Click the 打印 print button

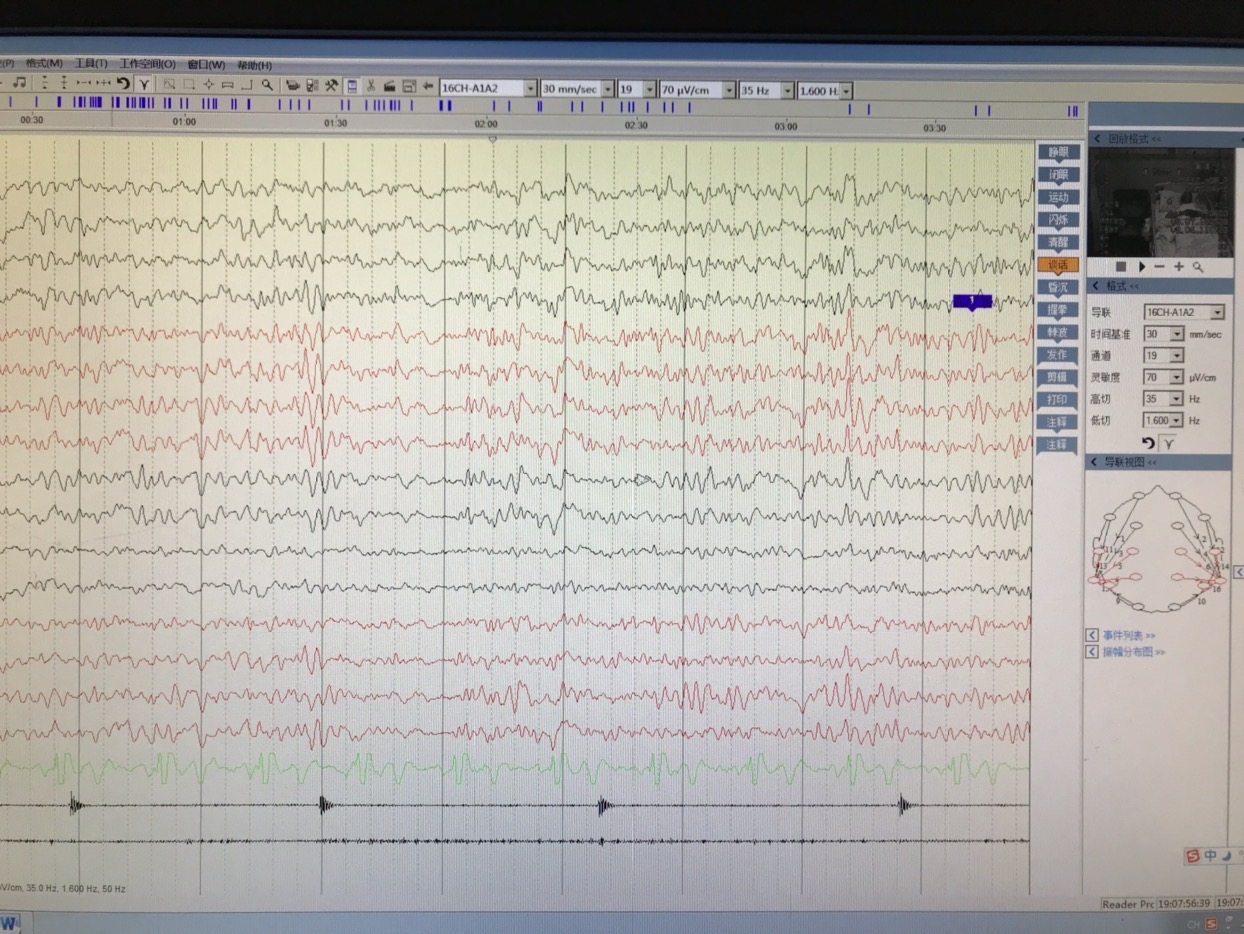(1058, 400)
